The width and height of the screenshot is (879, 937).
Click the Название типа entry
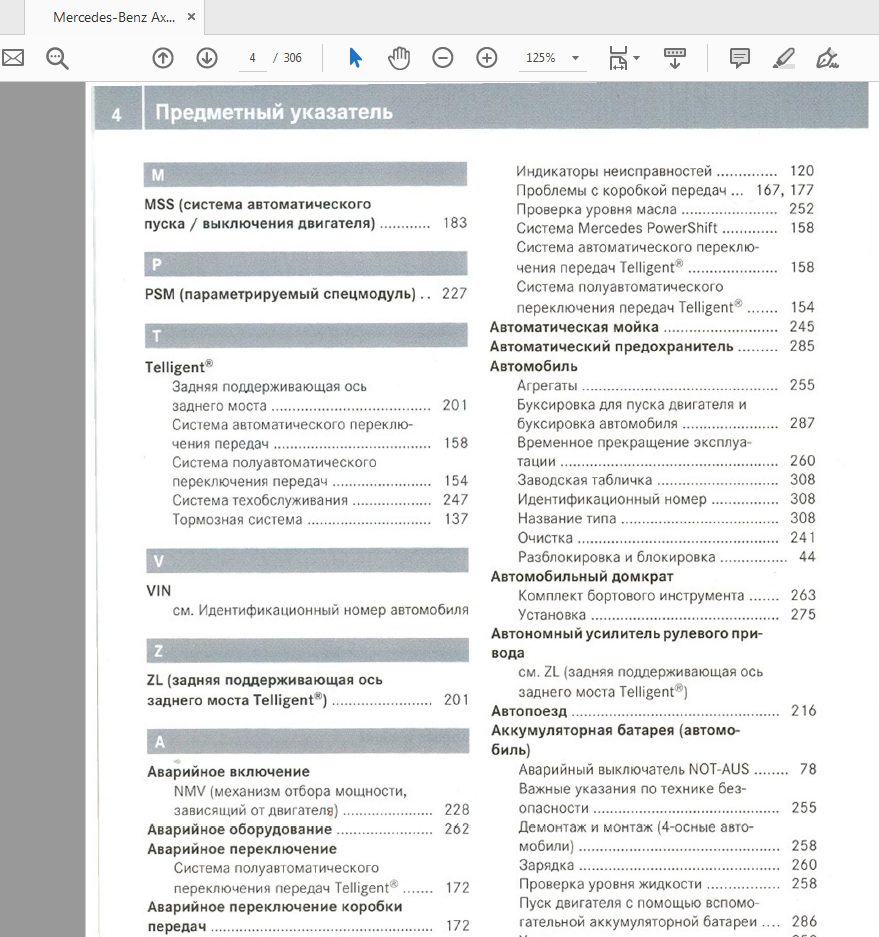pyautogui.click(x=566, y=518)
